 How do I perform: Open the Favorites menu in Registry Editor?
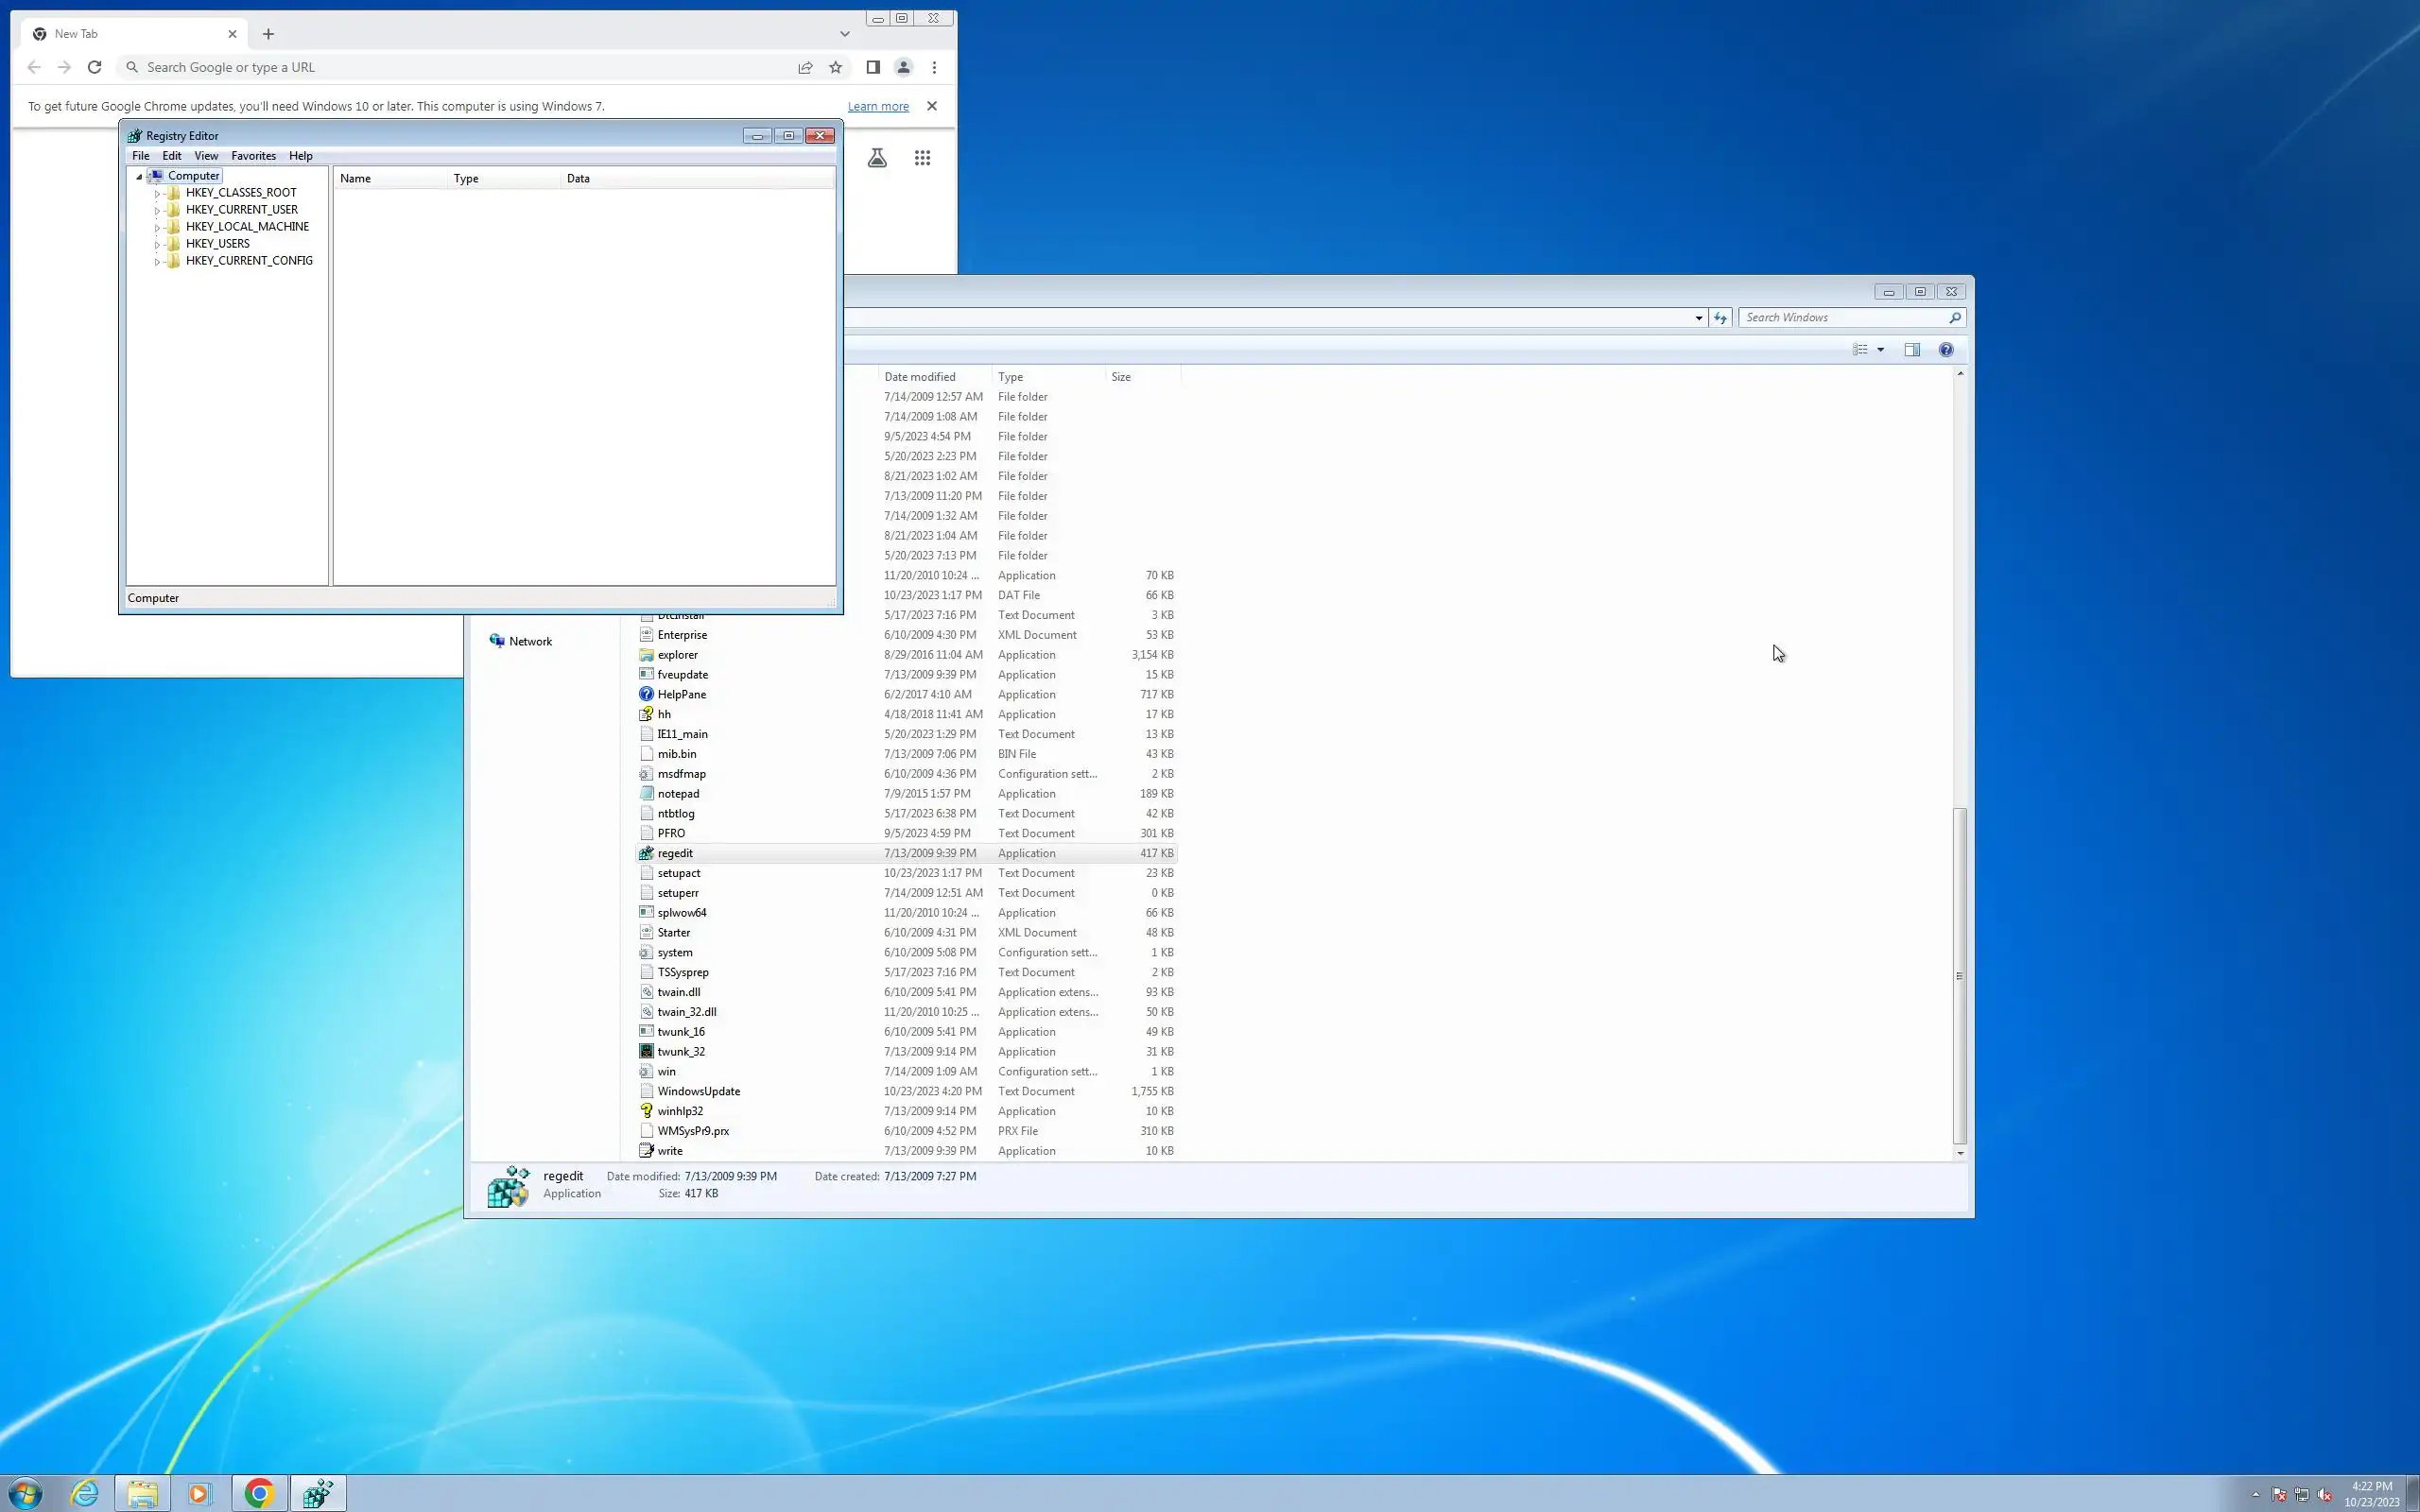[x=253, y=156]
